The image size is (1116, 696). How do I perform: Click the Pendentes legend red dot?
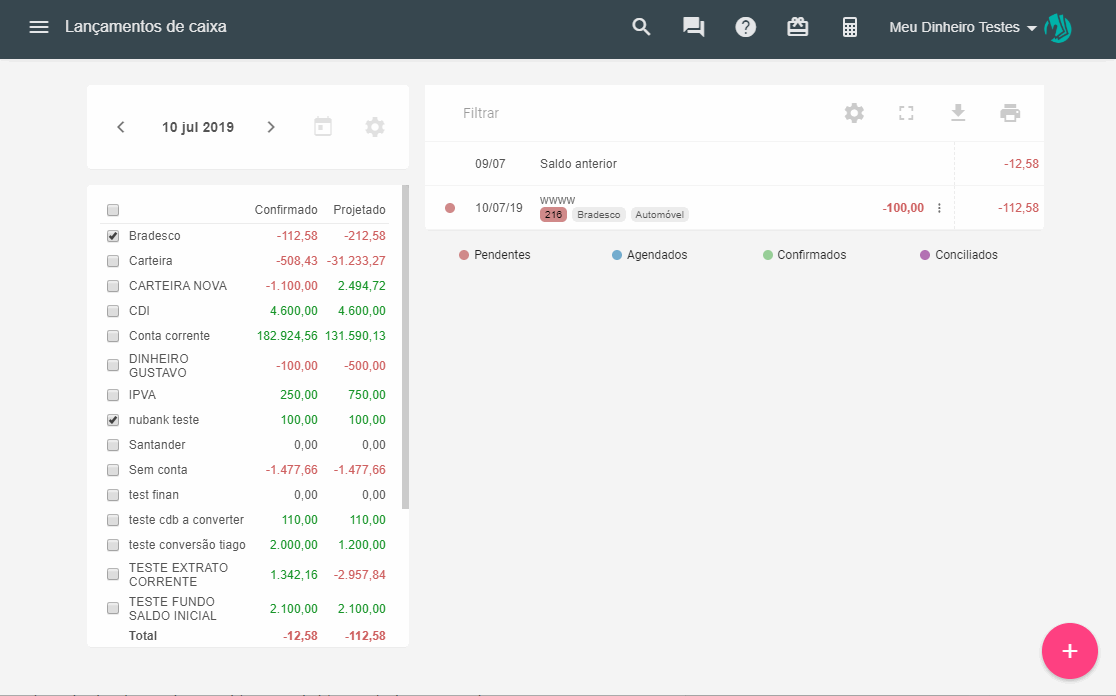(x=464, y=255)
